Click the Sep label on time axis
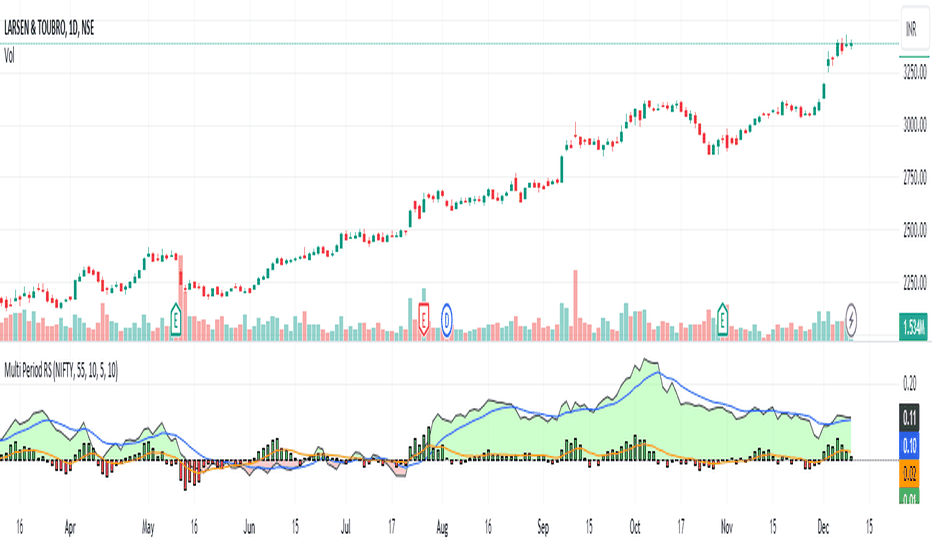 (x=543, y=527)
